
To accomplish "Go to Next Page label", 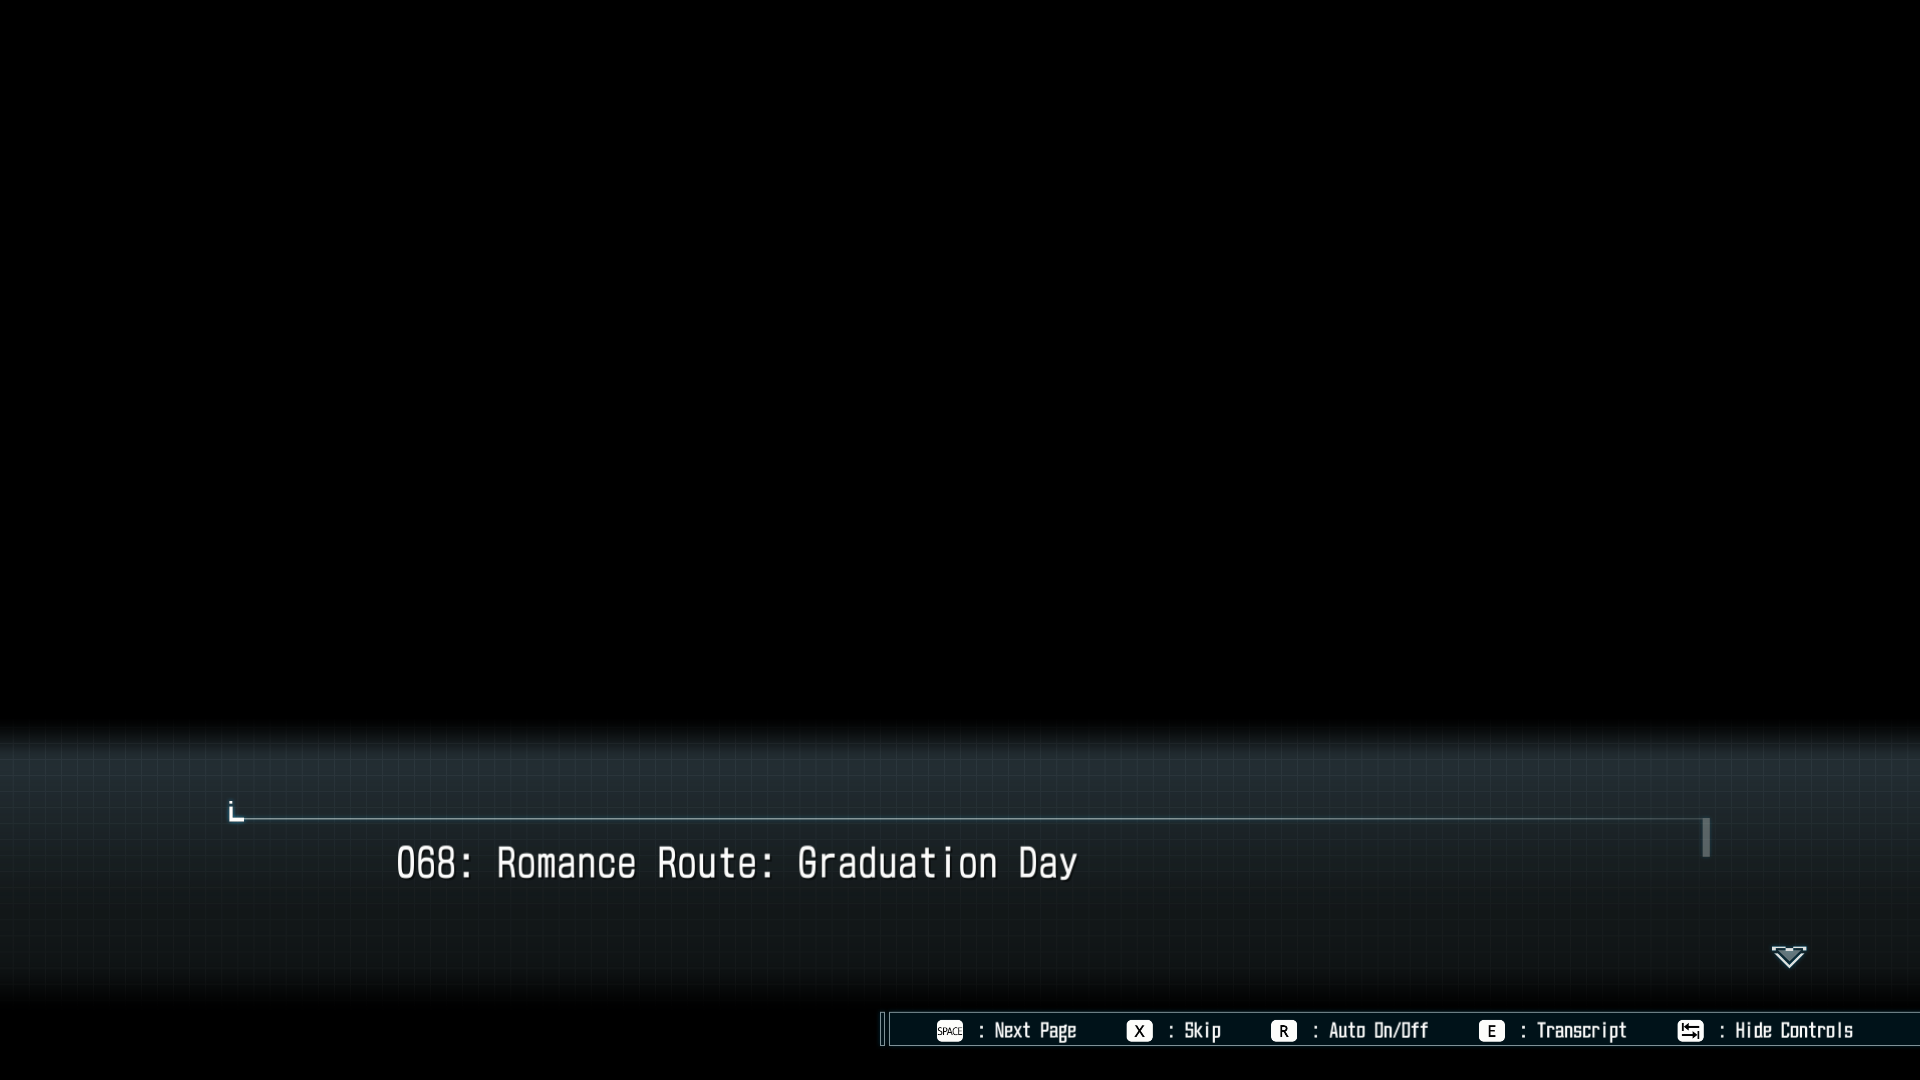I will (1035, 1031).
